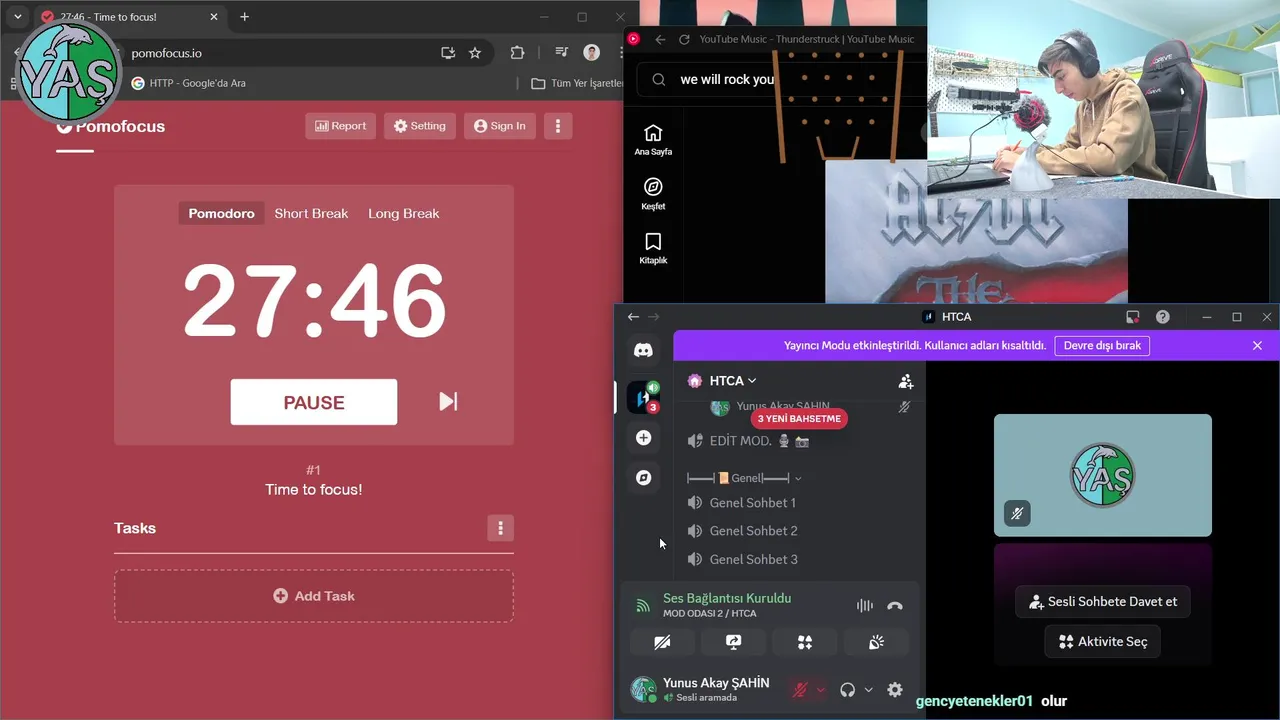Skip to next session in Pomofocus

pyautogui.click(x=448, y=401)
